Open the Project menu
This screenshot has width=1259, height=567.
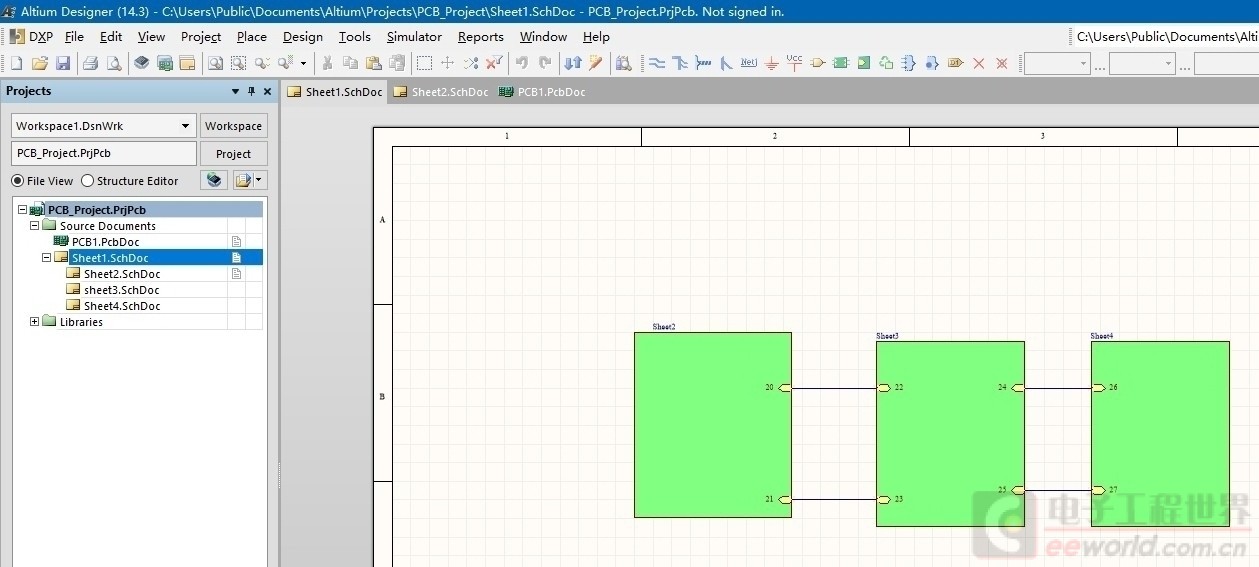tap(201, 36)
